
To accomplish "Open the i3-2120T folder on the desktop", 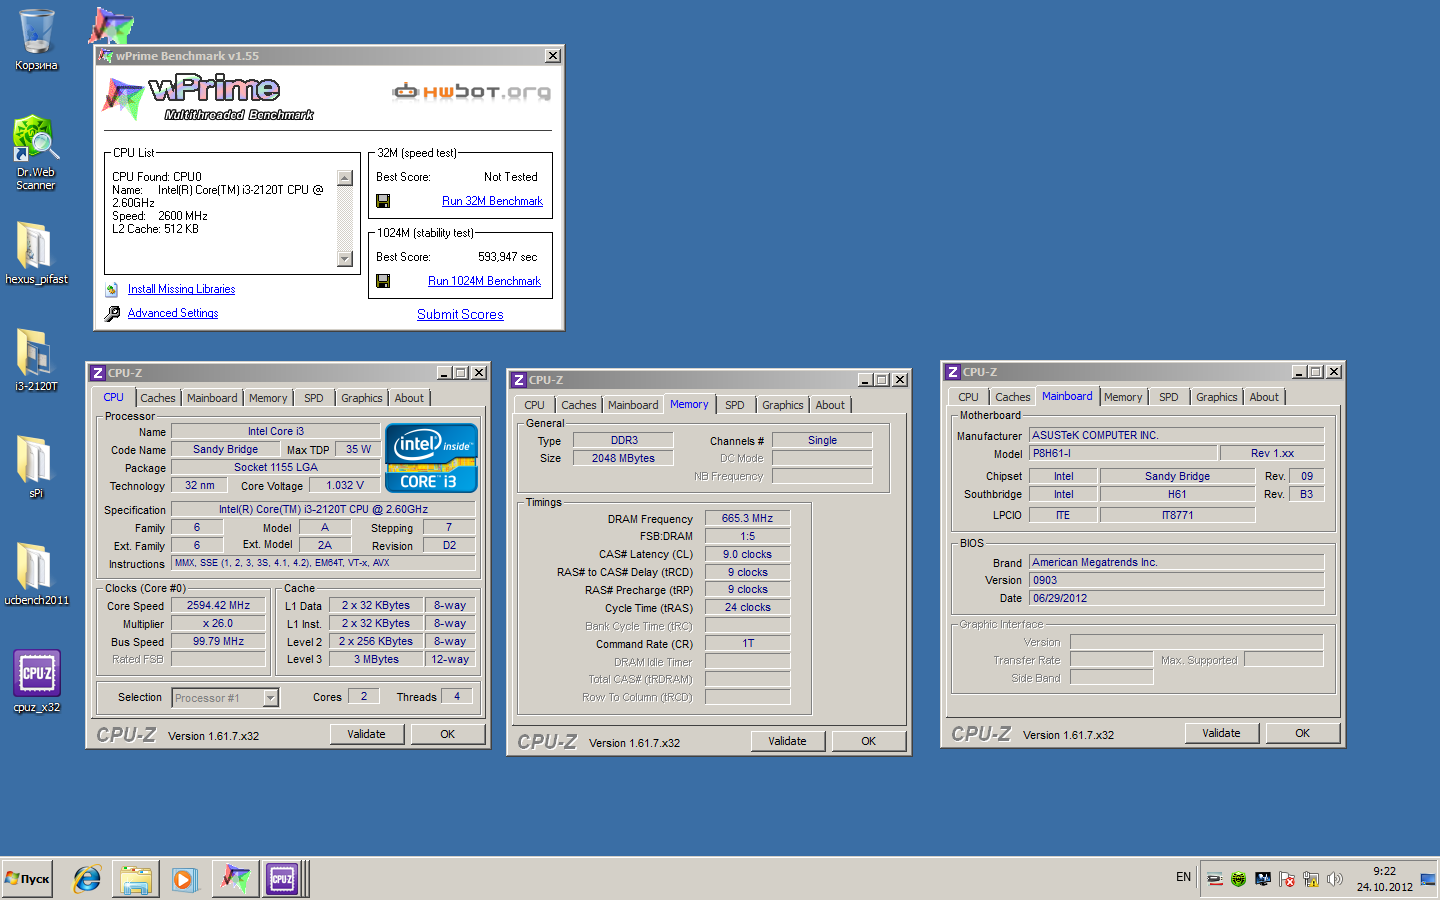I will (x=36, y=360).
